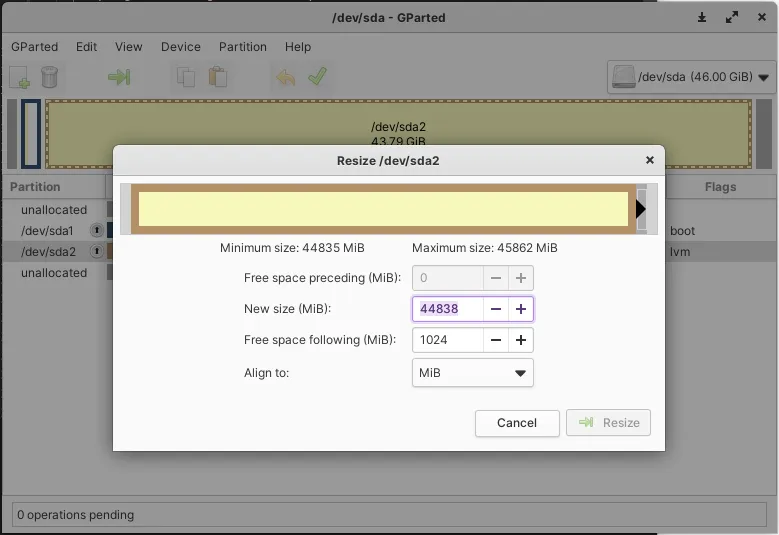Click the New size input field

[448, 309]
